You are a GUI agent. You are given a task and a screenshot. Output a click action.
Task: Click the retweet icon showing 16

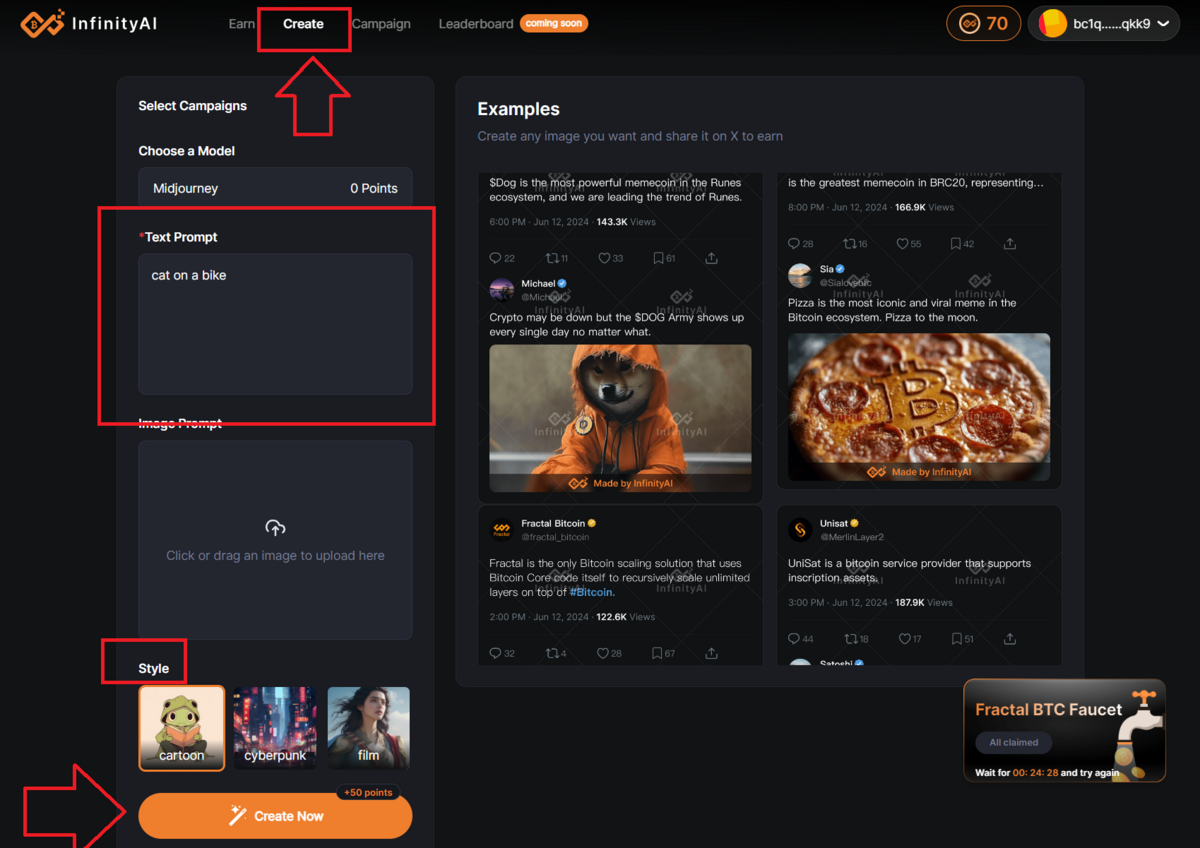(x=848, y=244)
